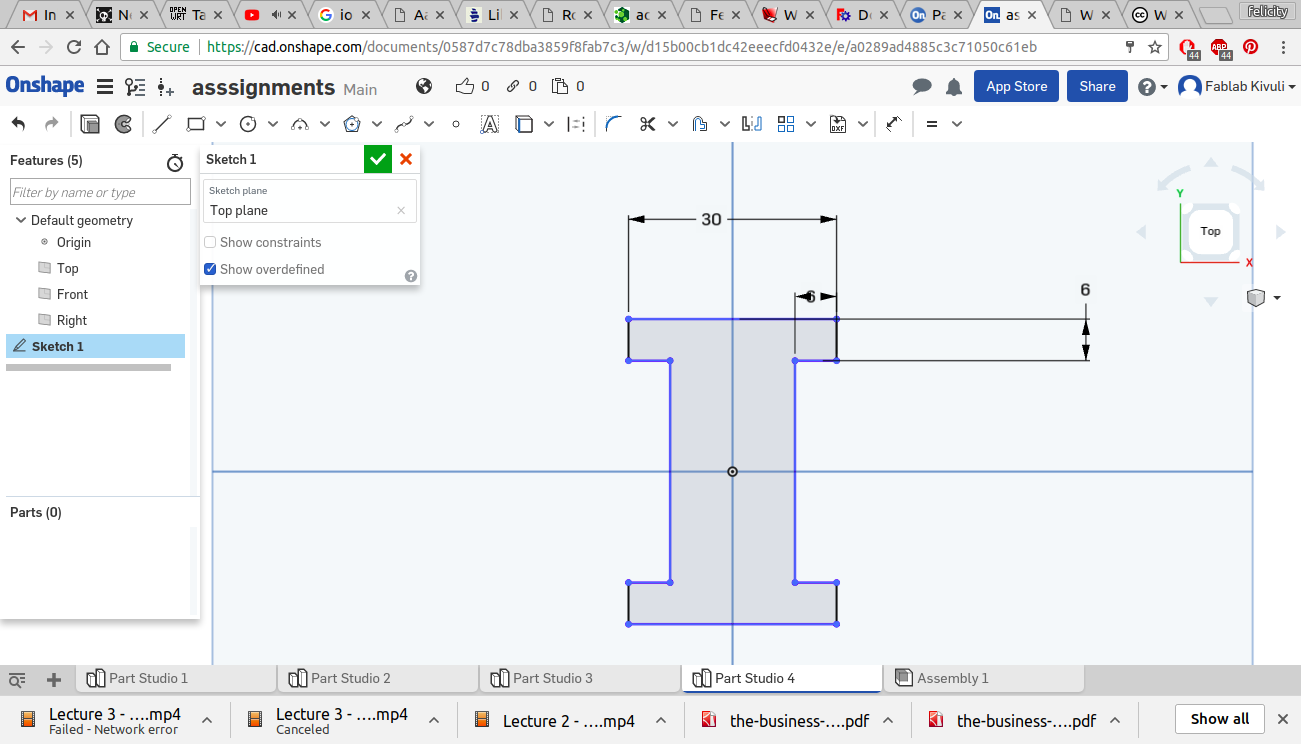Open the constraints dropdown beside Equal tool
Viewport: 1301px width, 744px height.
coord(957,124)
